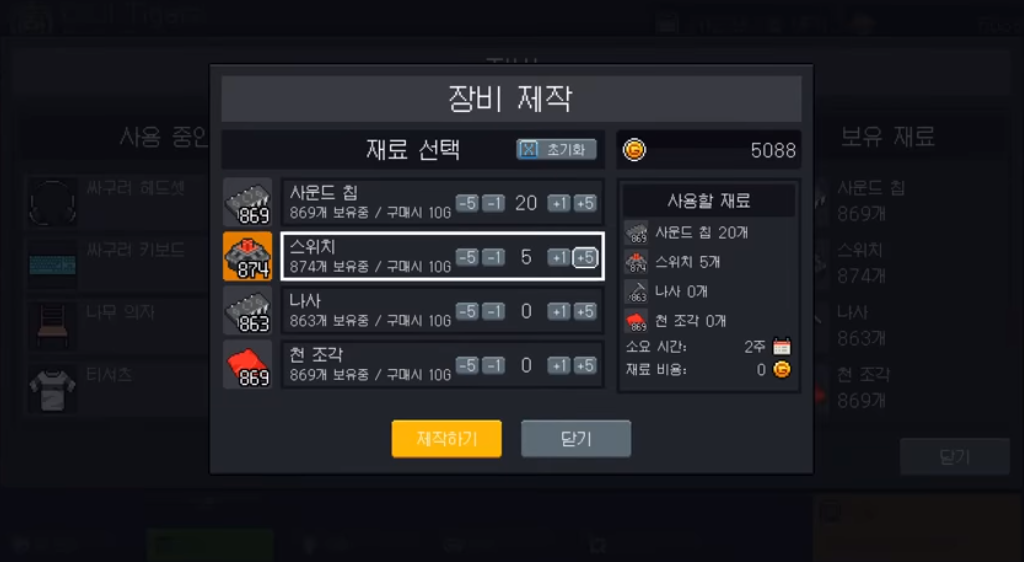The height and width of the screenshot is (562, 1024).
Task: Click 제작하기 to craft the equipment
Action: click(x=447, y=439)
